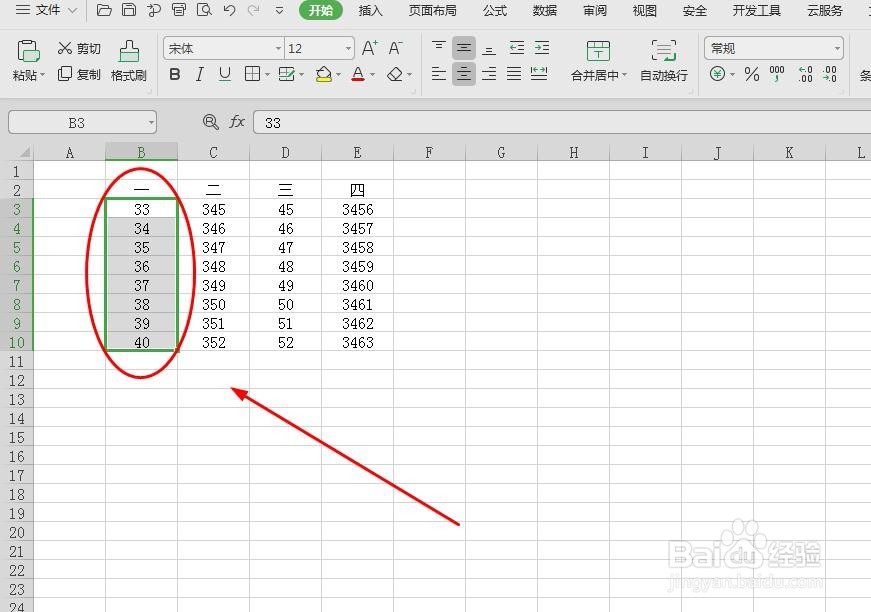This screenshot has width=871, height=612.
Task: Toggle justify alignment
Action: click(514, 73)
